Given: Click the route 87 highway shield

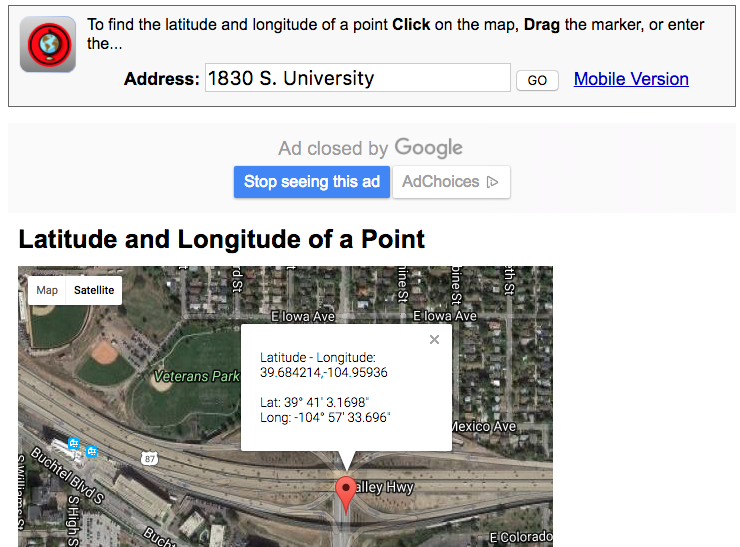Looking at the screenshot, I should [x=151, y=459].
